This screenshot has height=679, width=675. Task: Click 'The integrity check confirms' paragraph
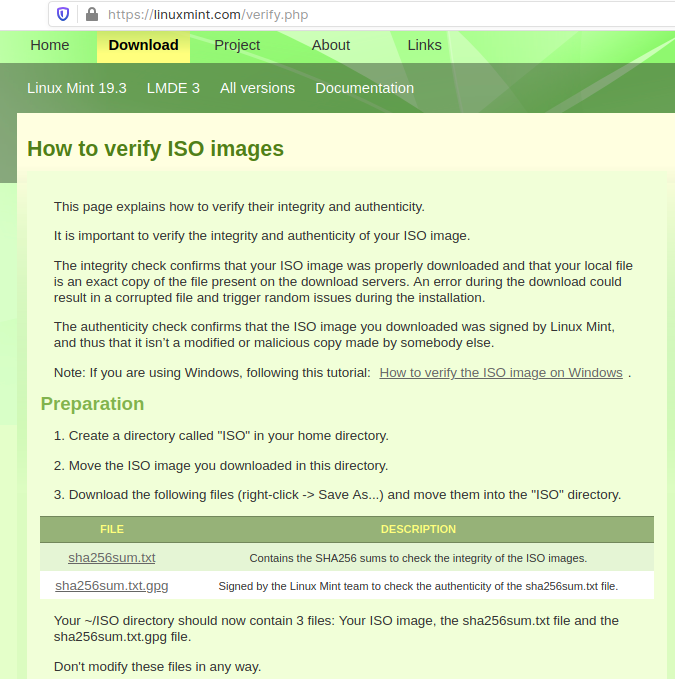coord(343,281)
